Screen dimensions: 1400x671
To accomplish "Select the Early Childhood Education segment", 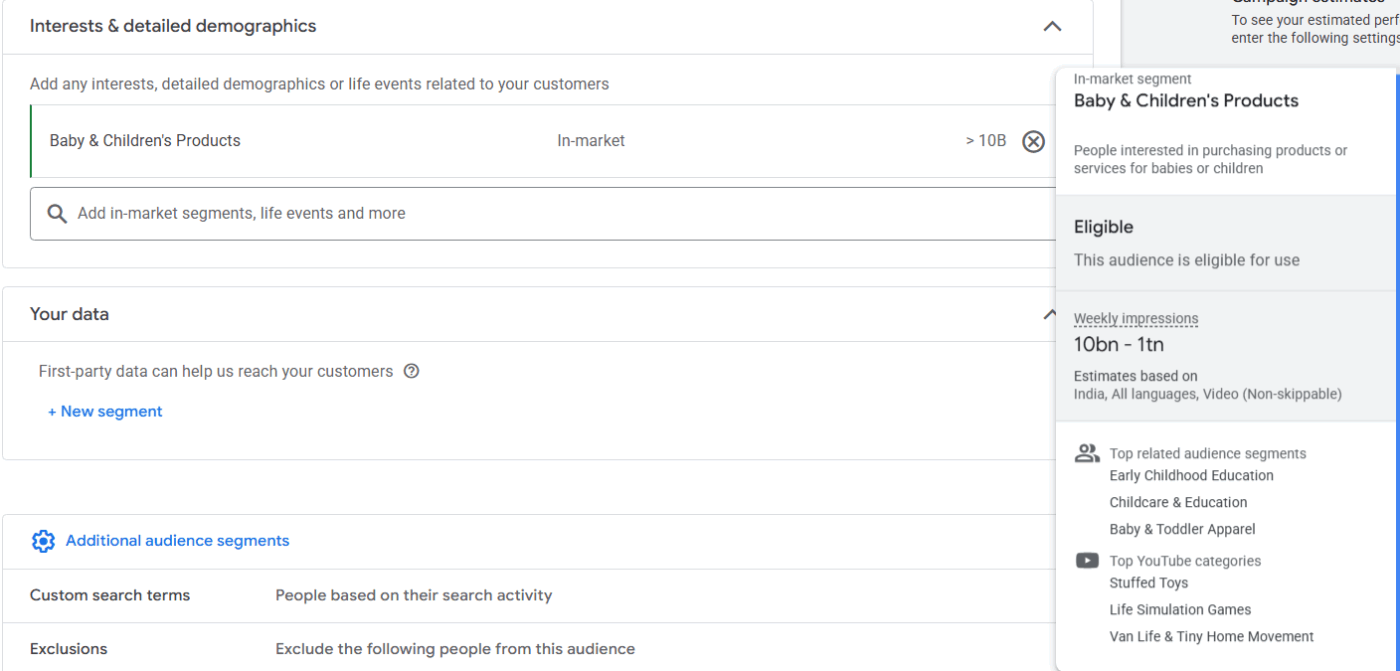I will click(1192, 475).
